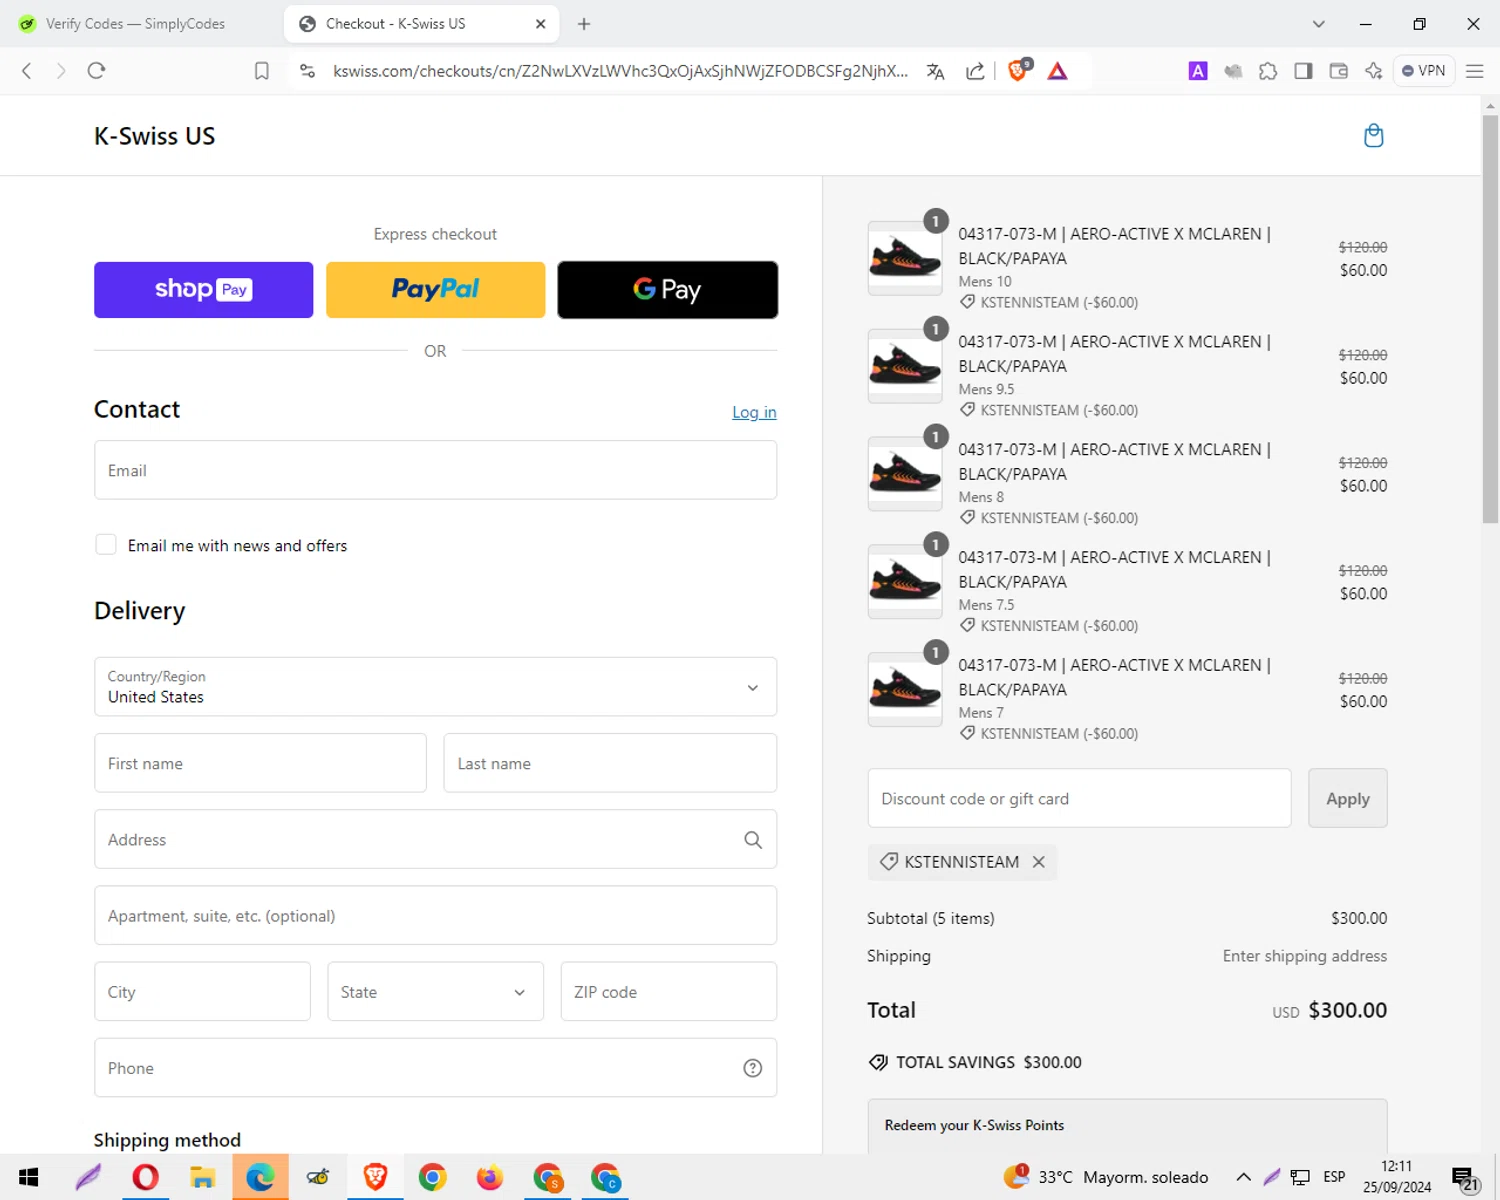Viewport: 1500px width, 1200px height.
Task: Click the Enter shipping address text
Action: [1304, 956]
